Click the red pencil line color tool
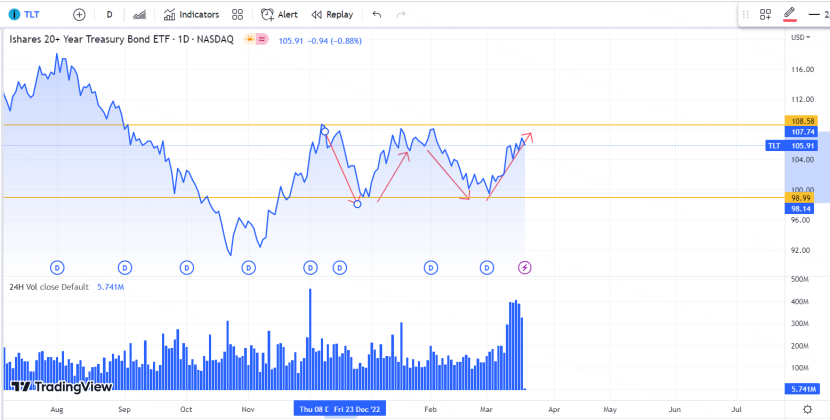This screenshot has height=420, width=830. [789, 14]
